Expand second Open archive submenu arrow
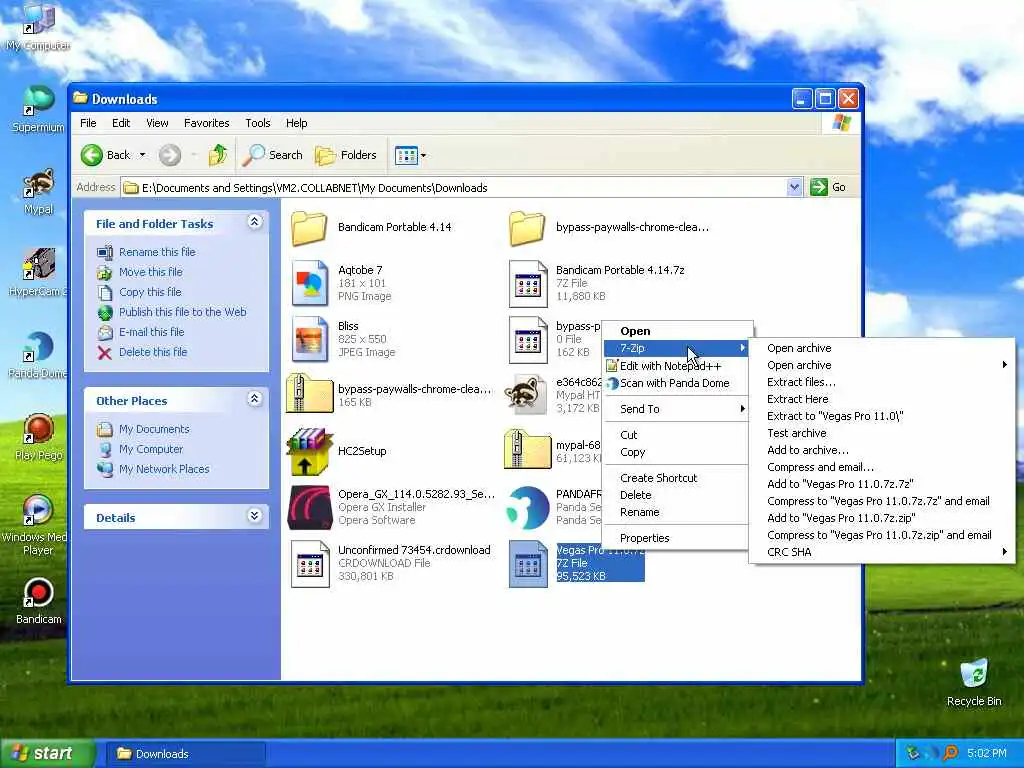The height and width of the screenshot is (768, 1024). coord(1004,365)
